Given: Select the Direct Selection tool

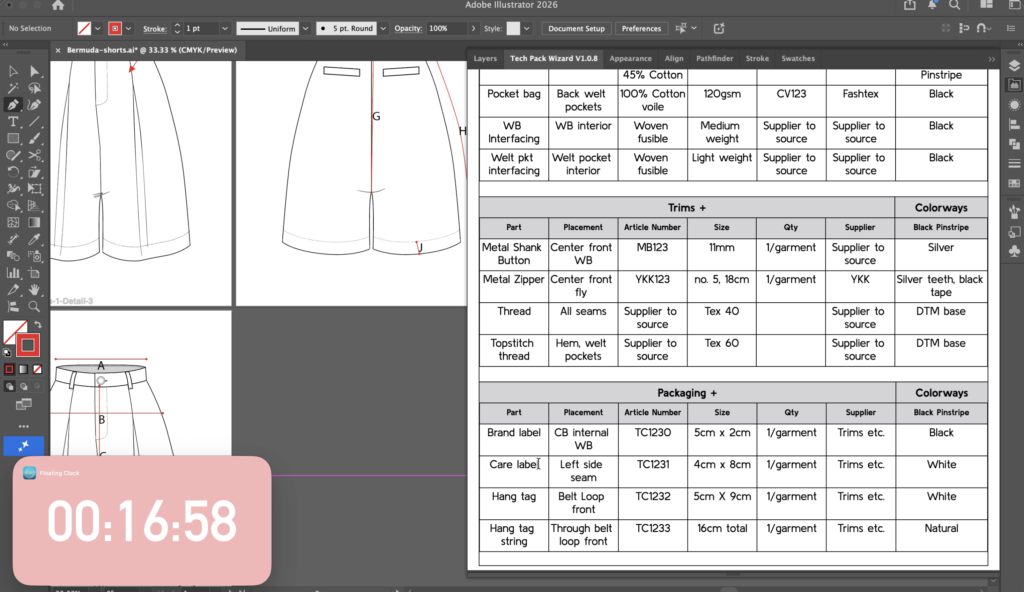Looking at the screenshot, I should tap(35, 71).
